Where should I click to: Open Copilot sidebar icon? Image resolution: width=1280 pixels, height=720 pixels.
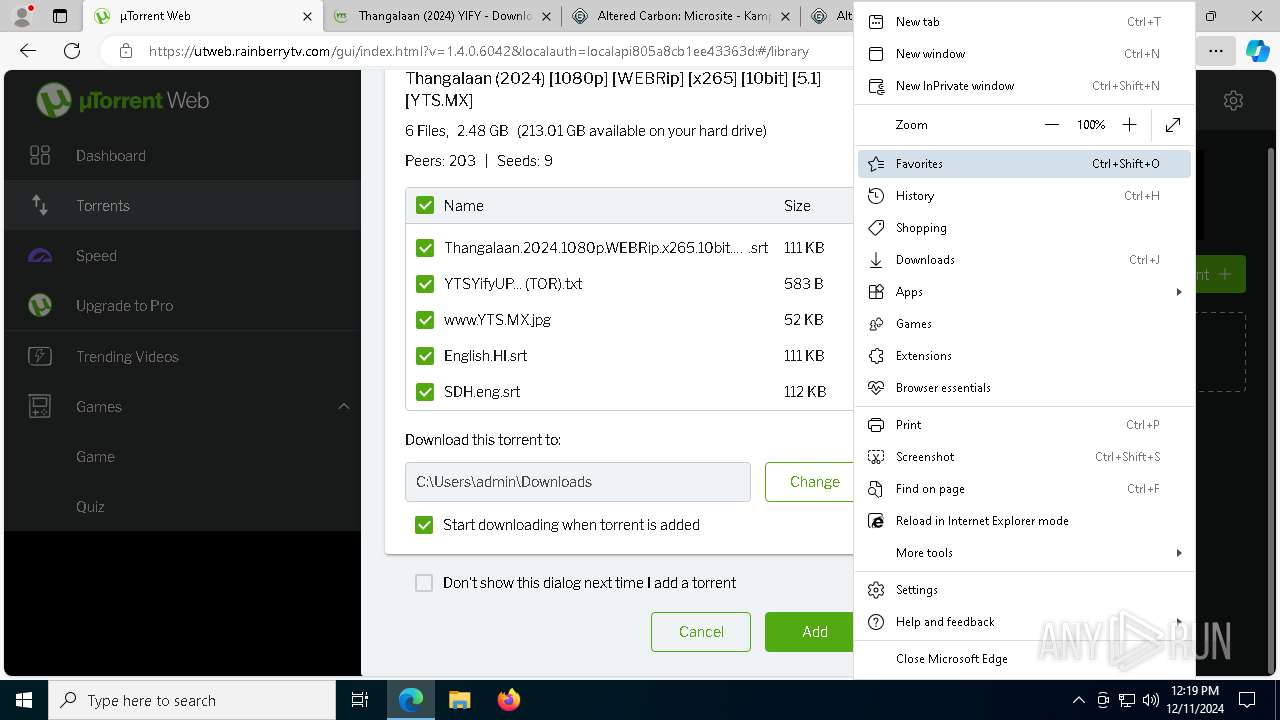coord(1258,51)
